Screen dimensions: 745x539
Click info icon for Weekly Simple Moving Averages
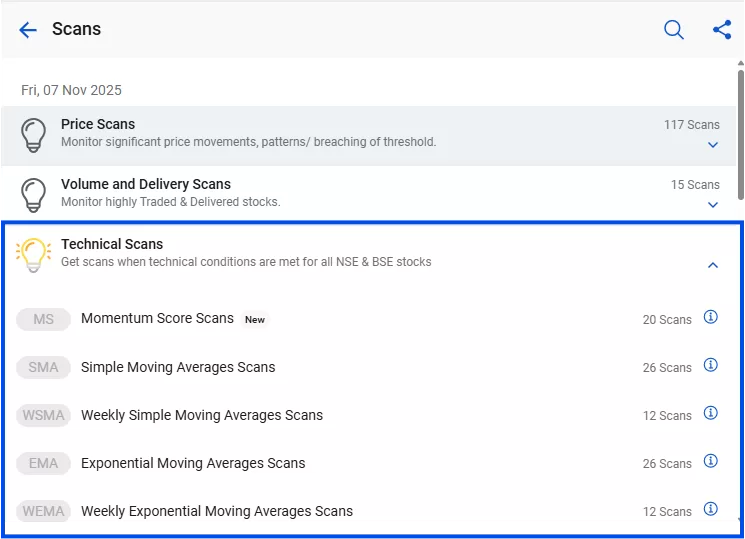click(711, 413)
